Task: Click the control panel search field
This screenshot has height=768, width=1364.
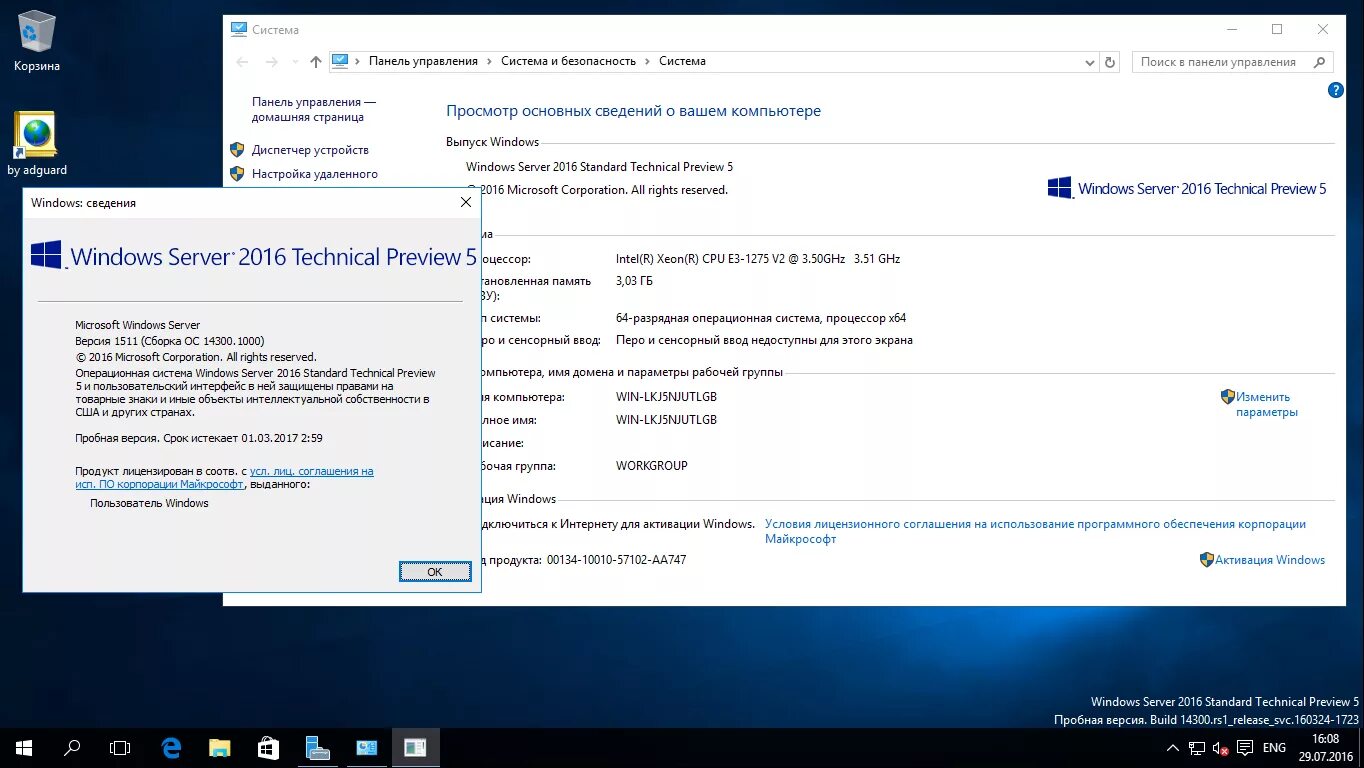Action: click(x=1233, y=62)
